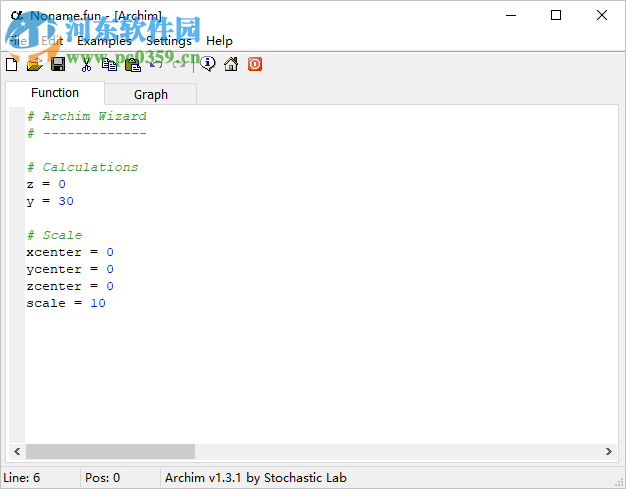Close the Archim window
Image resolution: width=626 pixels, height=489 pixels.
click(602, 16)
